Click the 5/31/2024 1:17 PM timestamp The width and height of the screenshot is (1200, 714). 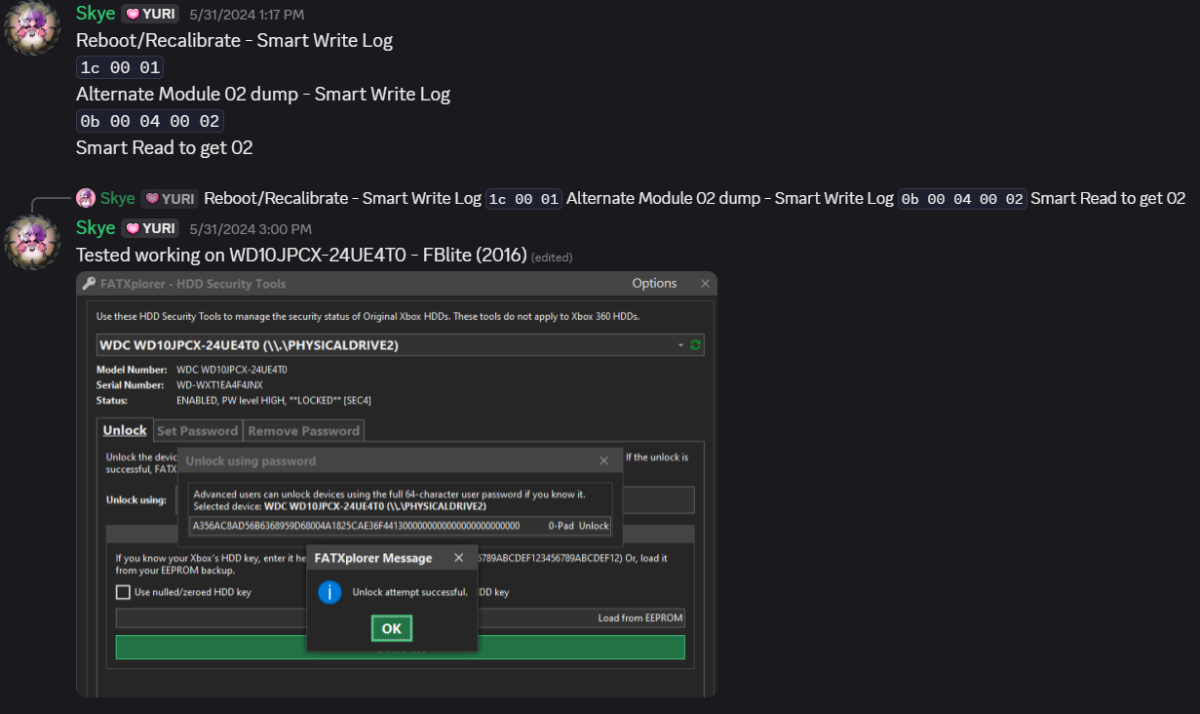tap(247, 15)
